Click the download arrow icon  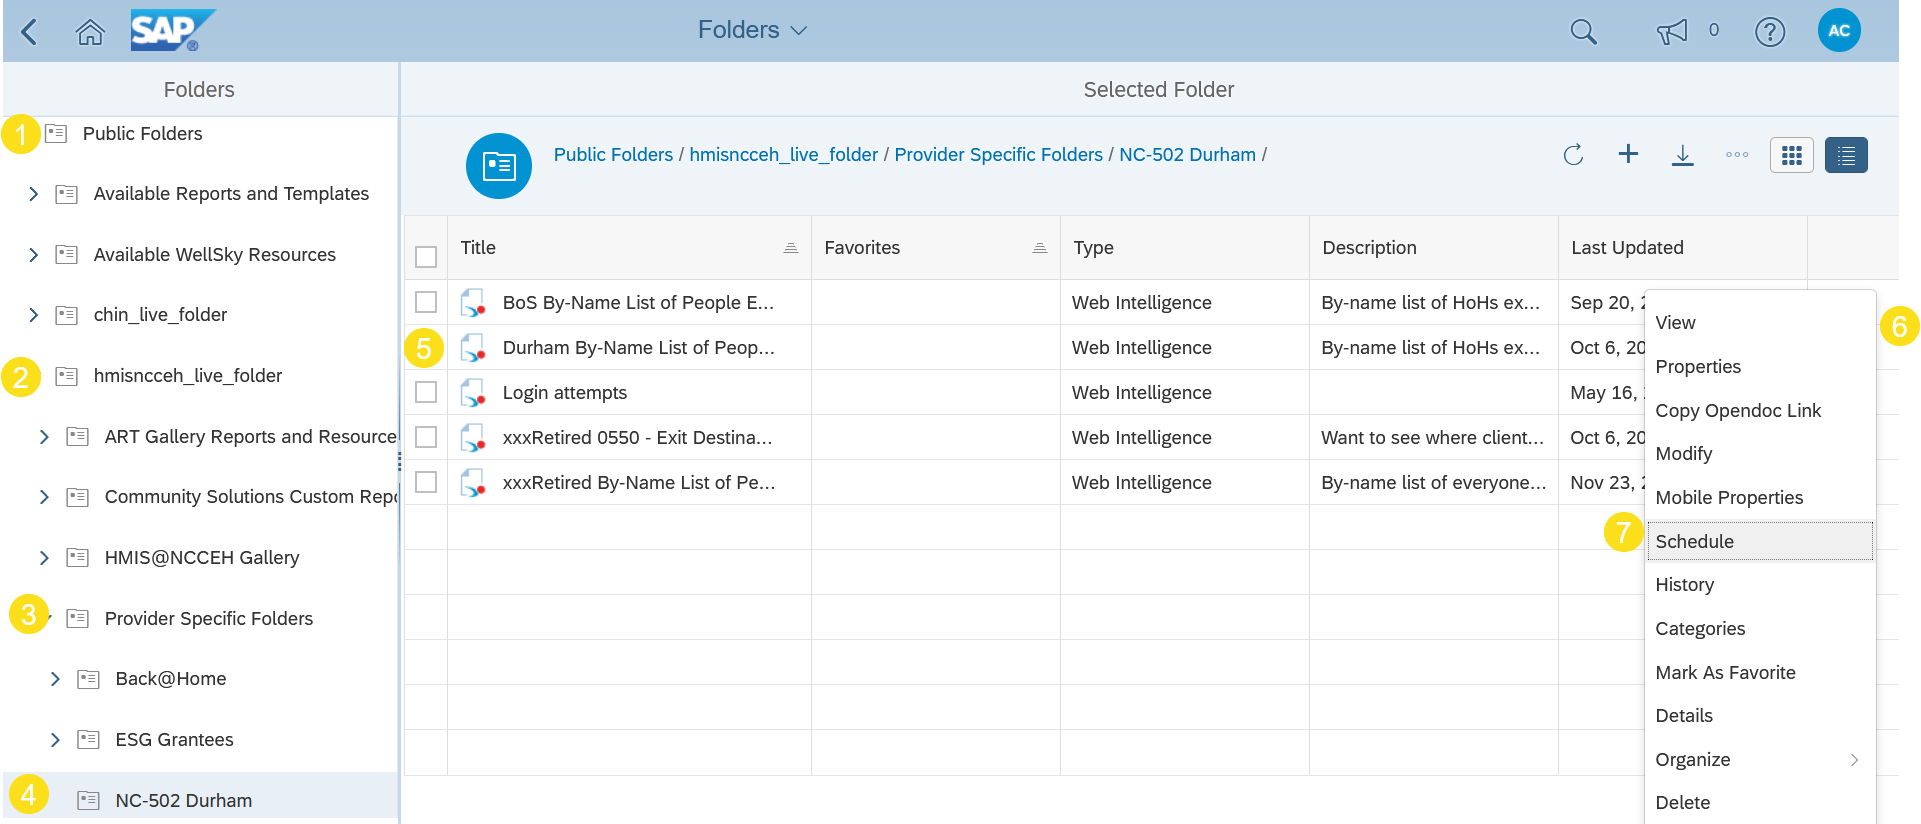coord(1683,155)
